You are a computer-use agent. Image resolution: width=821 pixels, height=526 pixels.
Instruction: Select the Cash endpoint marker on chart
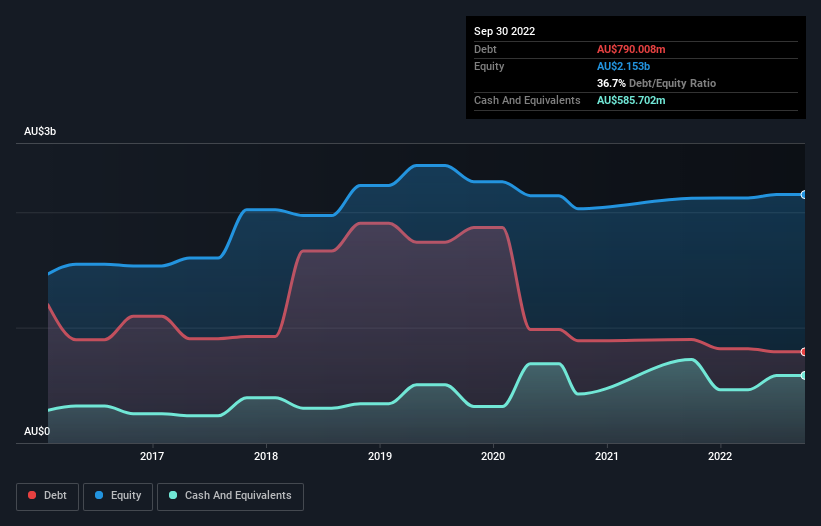click(x=804, y=375)
